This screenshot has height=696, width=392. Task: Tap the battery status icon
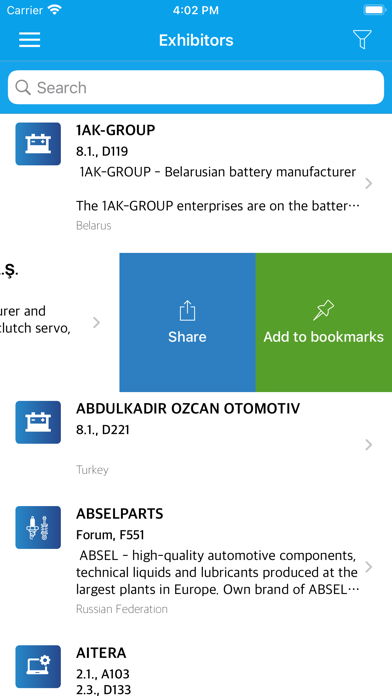coord(375,10)
